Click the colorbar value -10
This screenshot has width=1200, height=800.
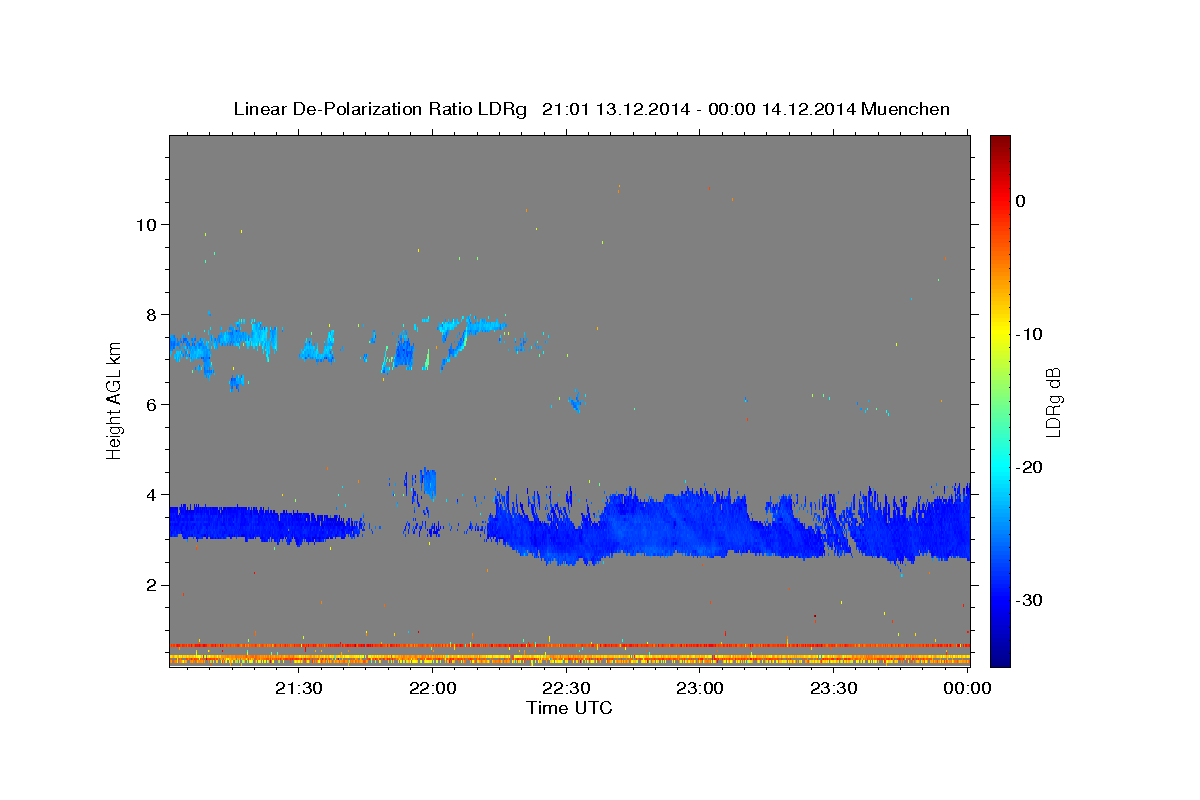click(x=1028, y=334)
